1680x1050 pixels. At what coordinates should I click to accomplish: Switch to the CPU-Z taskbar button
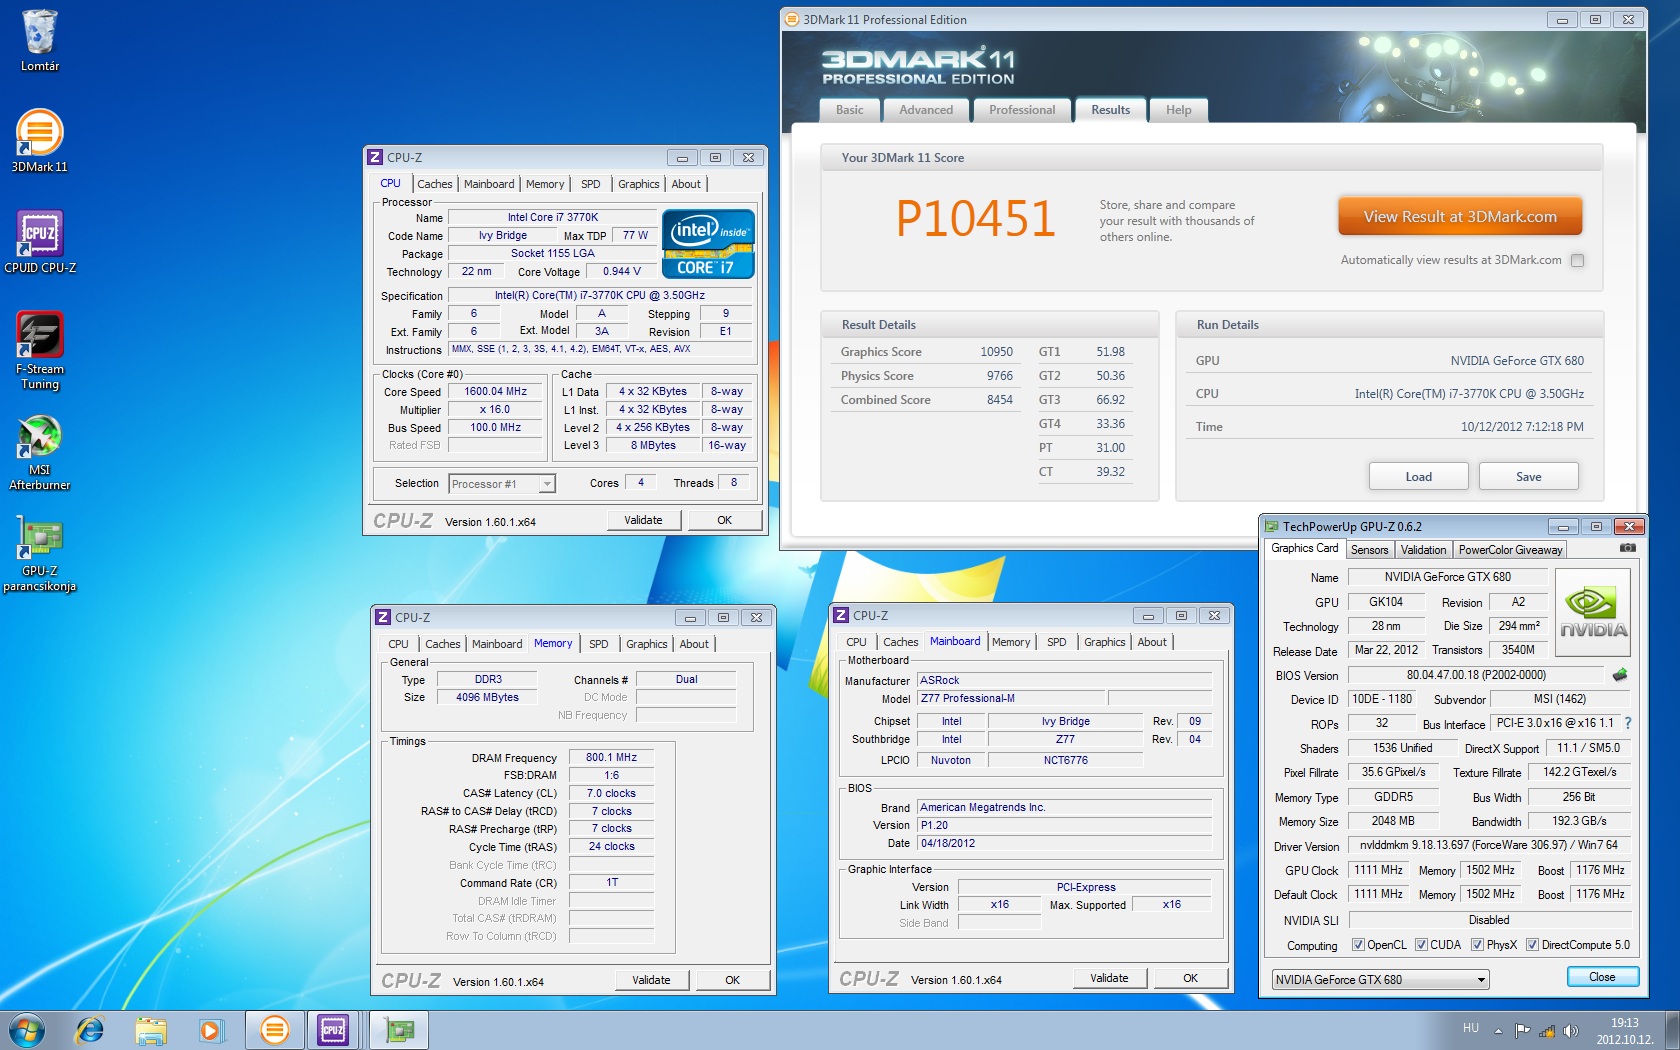(x=333, y=1029)
